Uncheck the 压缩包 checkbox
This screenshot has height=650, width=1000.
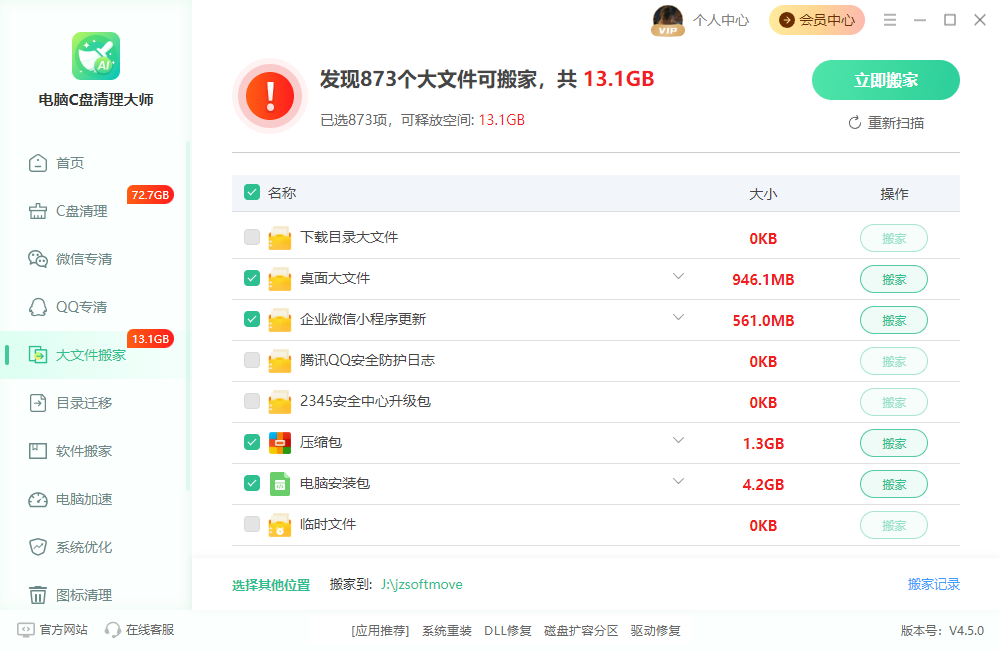pyautogui.click(x=252, y=442)
